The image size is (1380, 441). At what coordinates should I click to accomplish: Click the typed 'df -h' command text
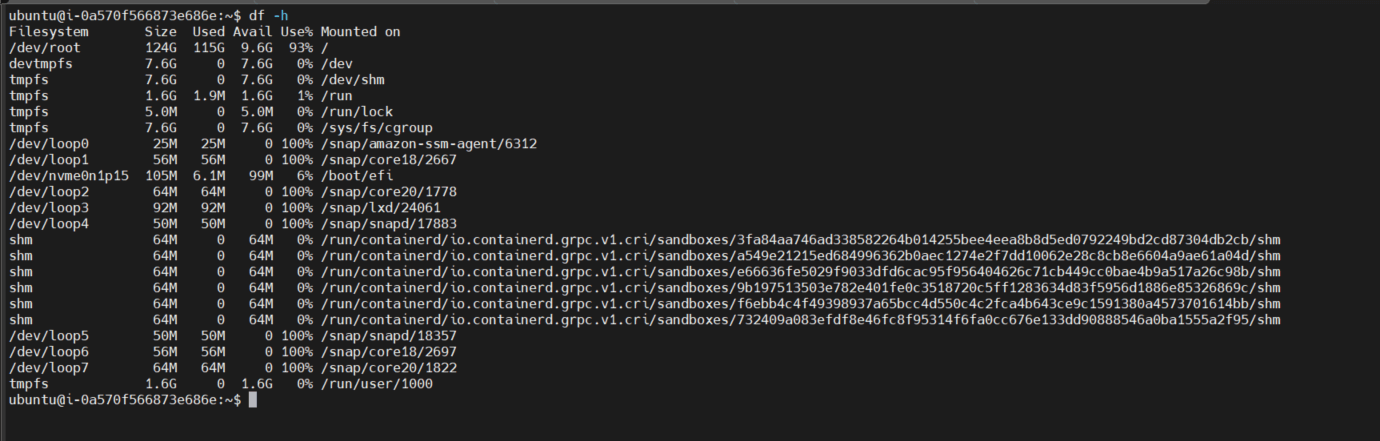[x=268, y=15]
